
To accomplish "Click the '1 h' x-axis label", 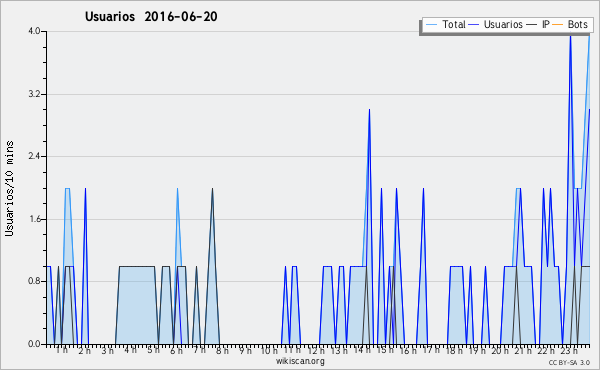I will tap(62, 350).
